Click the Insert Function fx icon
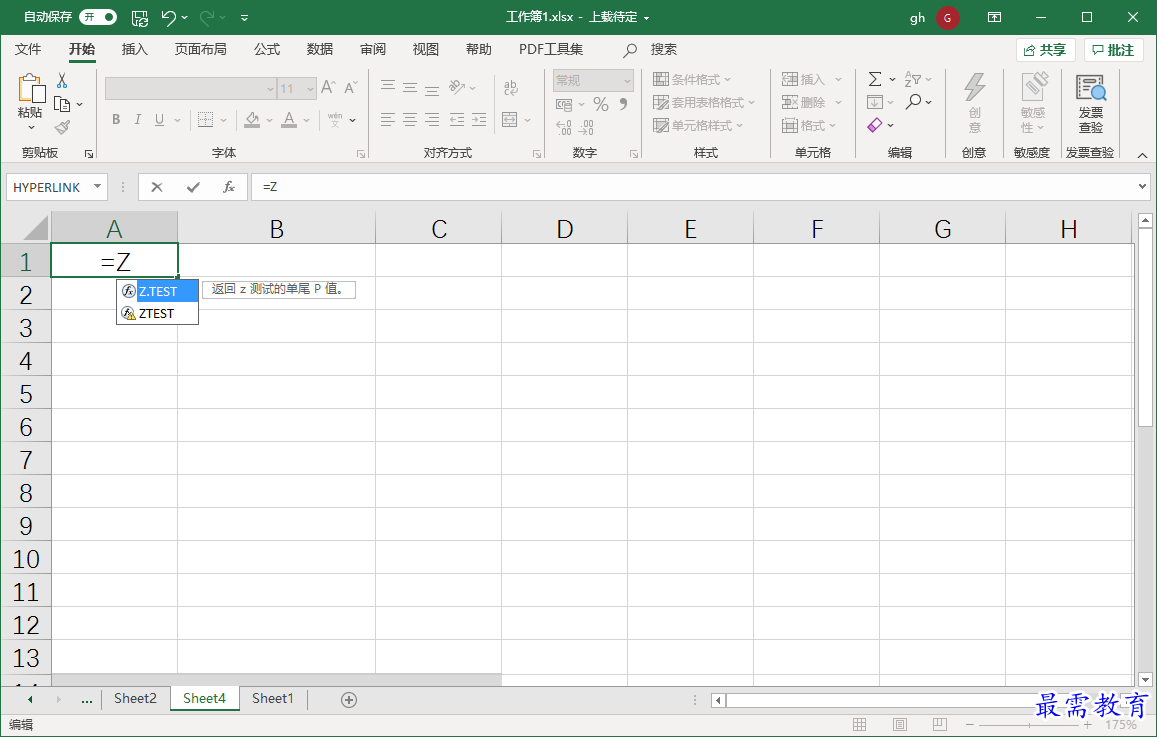Viewport: 1157px width, 737px height. coord(229,187)
